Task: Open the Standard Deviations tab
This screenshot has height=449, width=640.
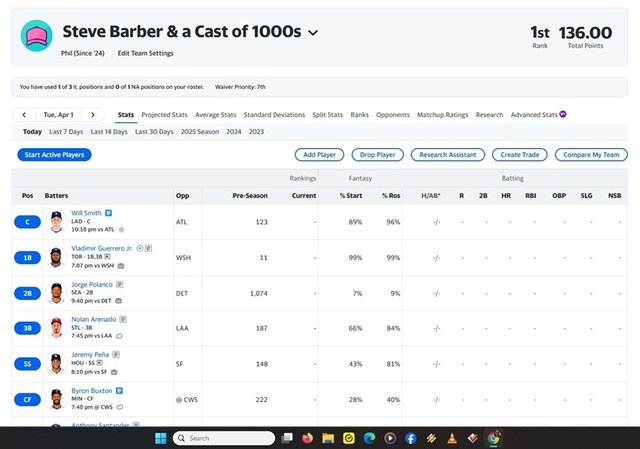Action: (x=274, y=115)
